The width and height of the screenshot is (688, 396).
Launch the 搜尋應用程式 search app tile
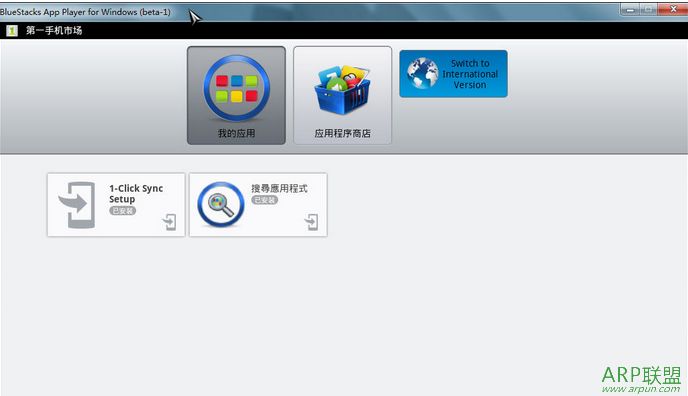tap(258, 205)
